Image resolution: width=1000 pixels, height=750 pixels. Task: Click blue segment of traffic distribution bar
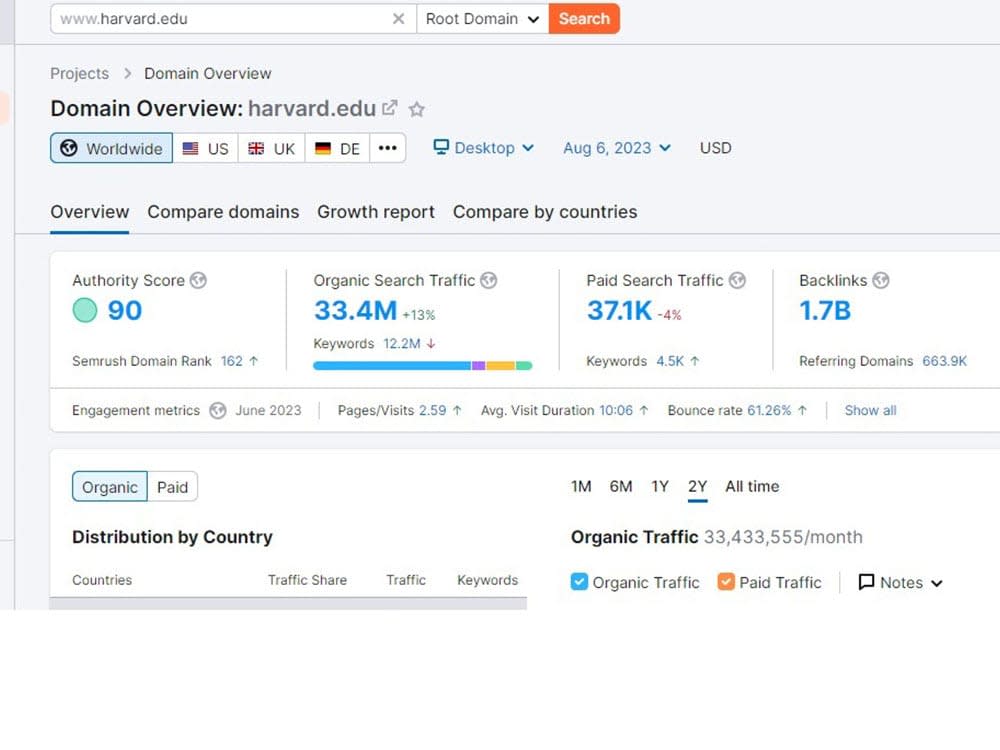tap(392, 365)
